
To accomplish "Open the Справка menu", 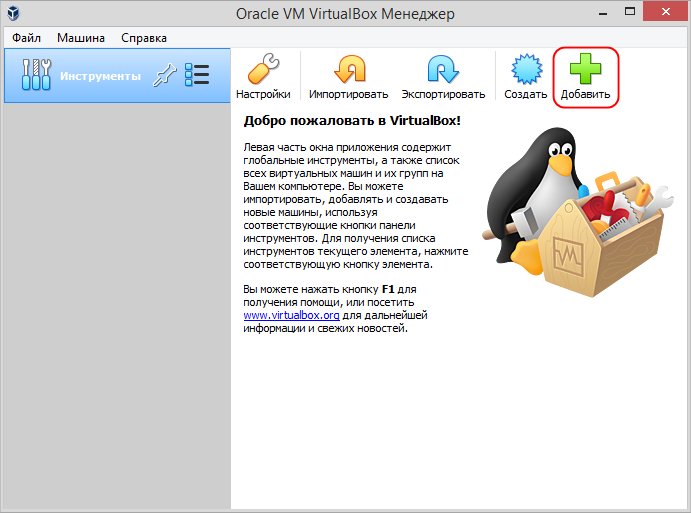I will (x=144, y=38).
